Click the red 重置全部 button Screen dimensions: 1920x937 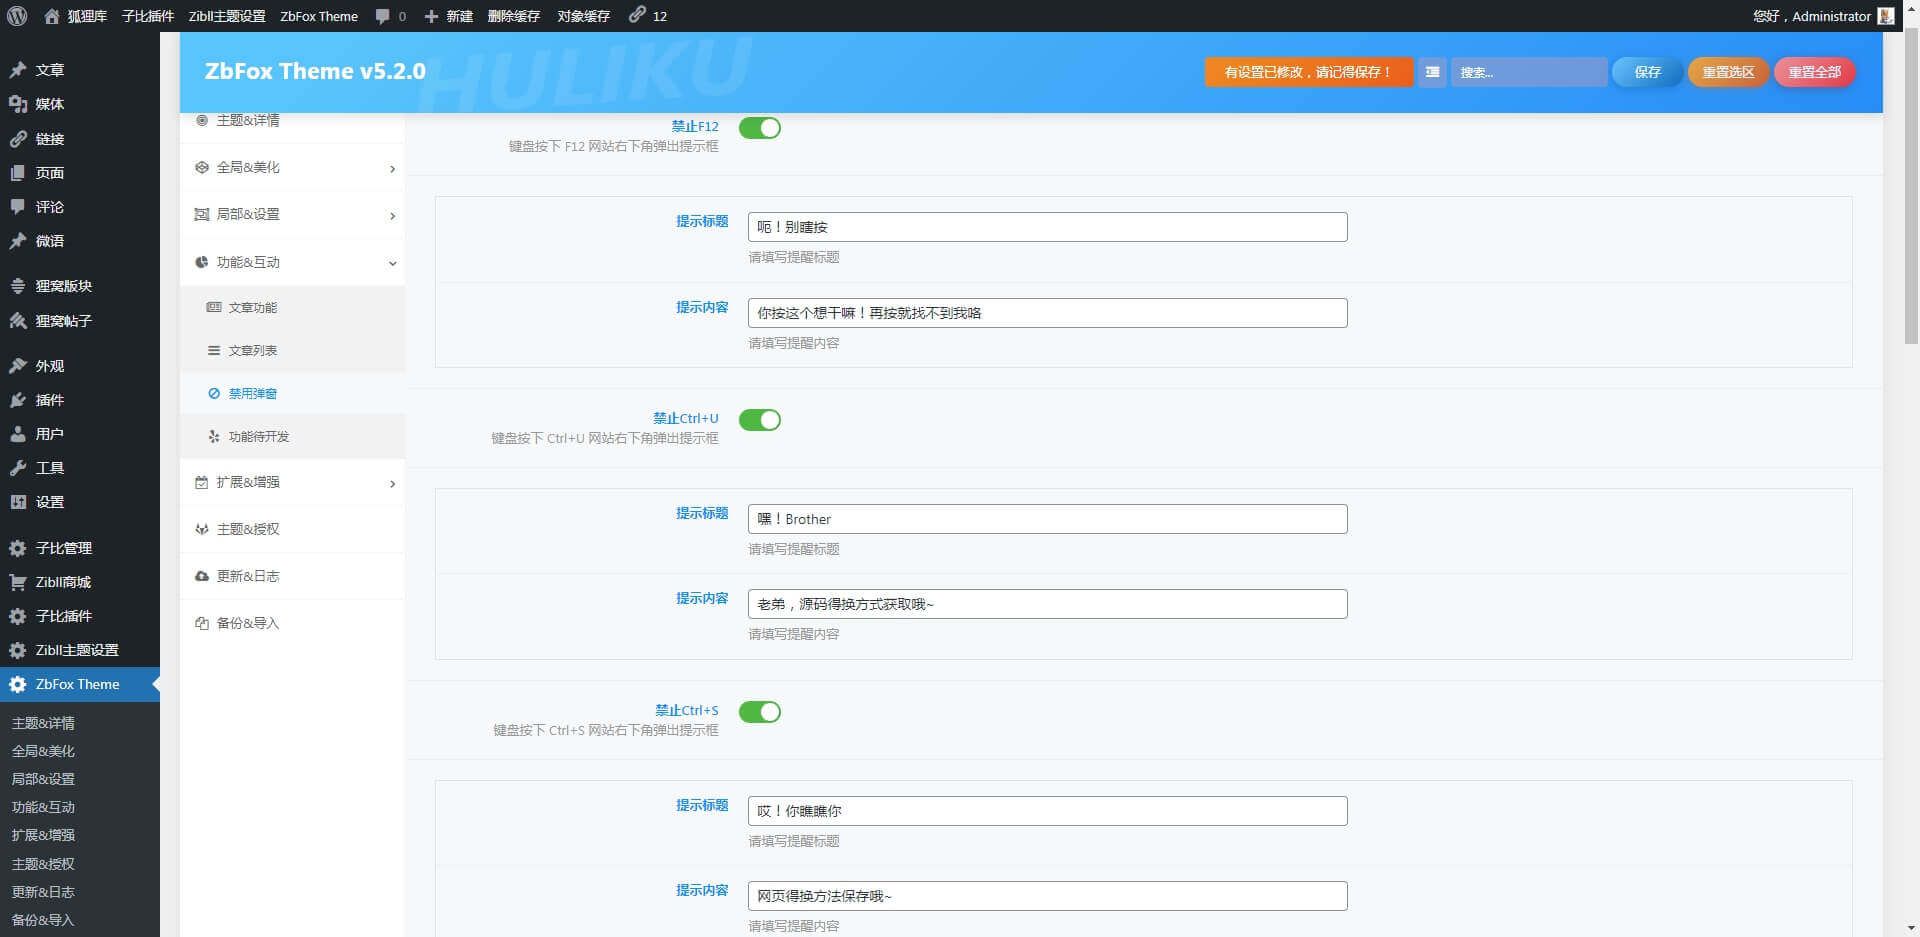pyautogui.click(x=1814, y=72)
